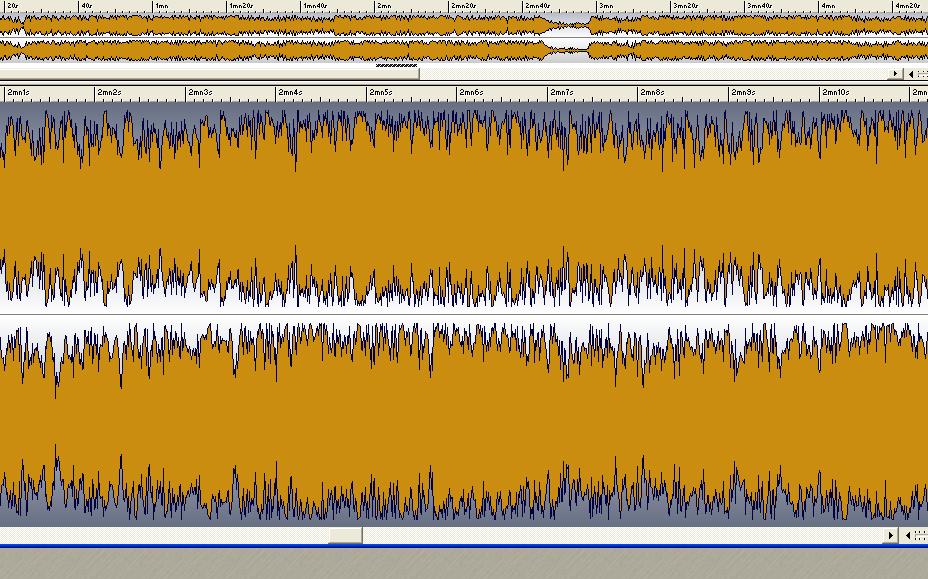Viewport: 928px width, 579px height.
Task: Click the main waveform horizontal scrollbar thumb
Action: pyautogui.click(x=345, y=536)
